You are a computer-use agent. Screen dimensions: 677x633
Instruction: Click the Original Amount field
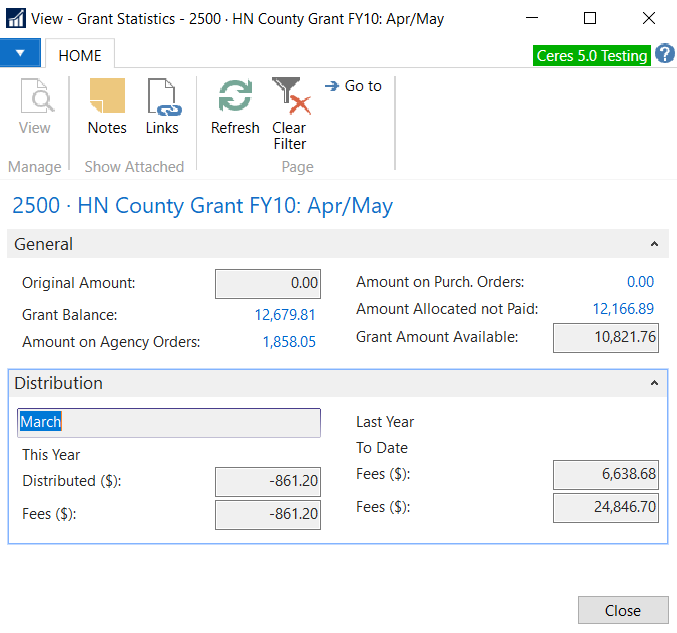267,283
